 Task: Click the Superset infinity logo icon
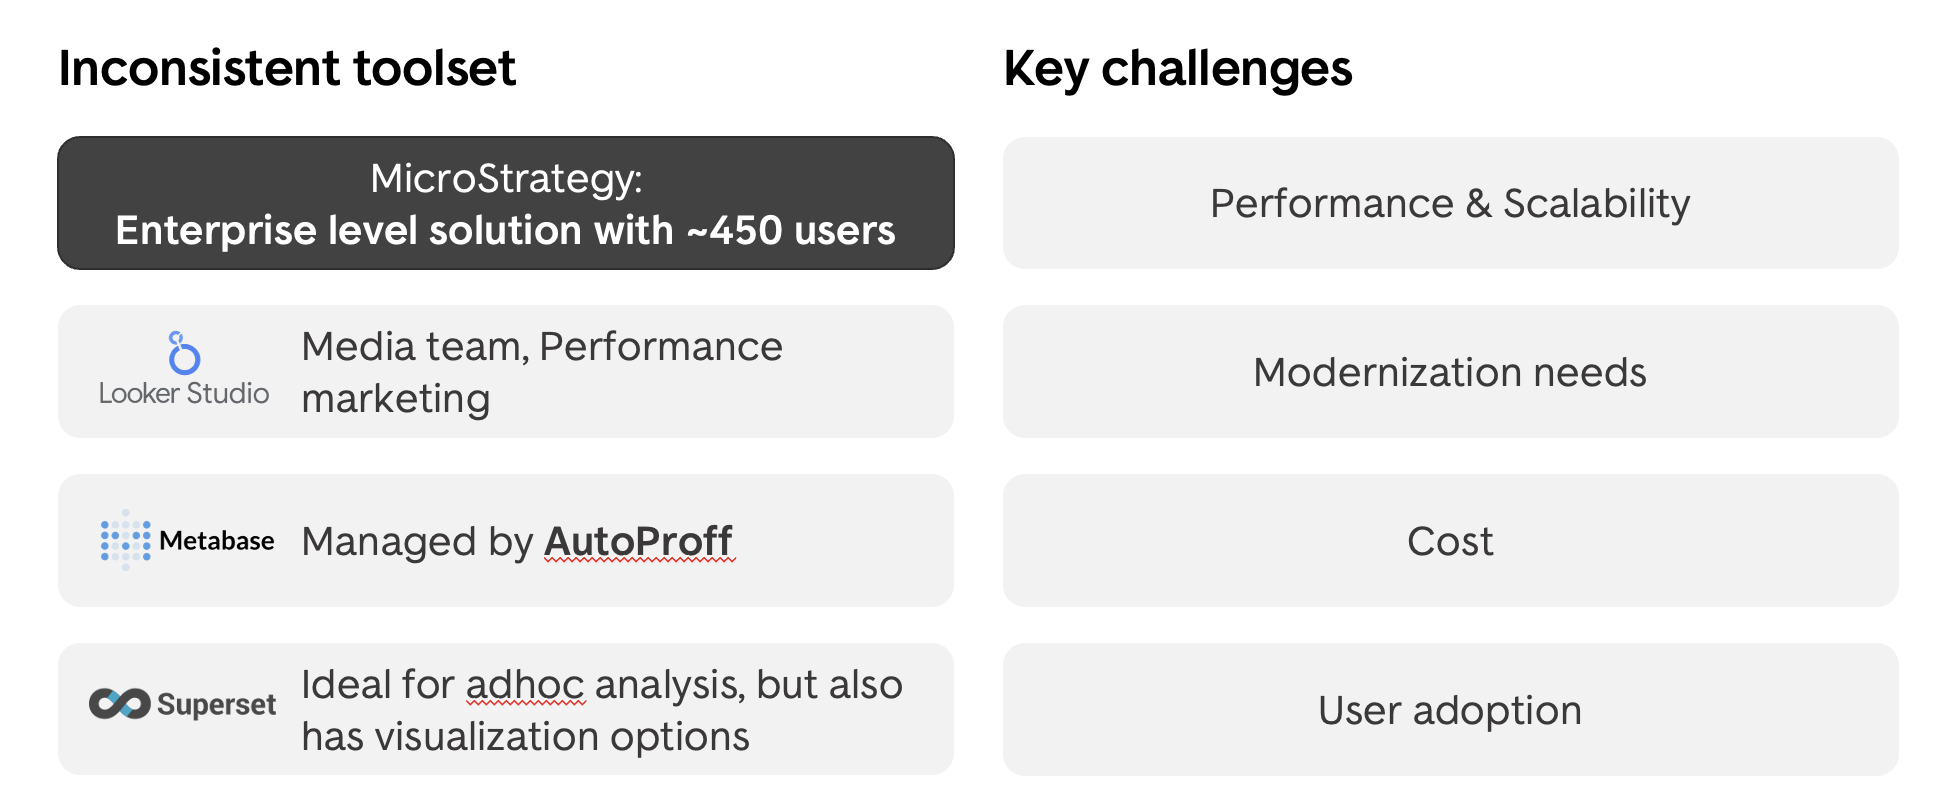(119, 704)
